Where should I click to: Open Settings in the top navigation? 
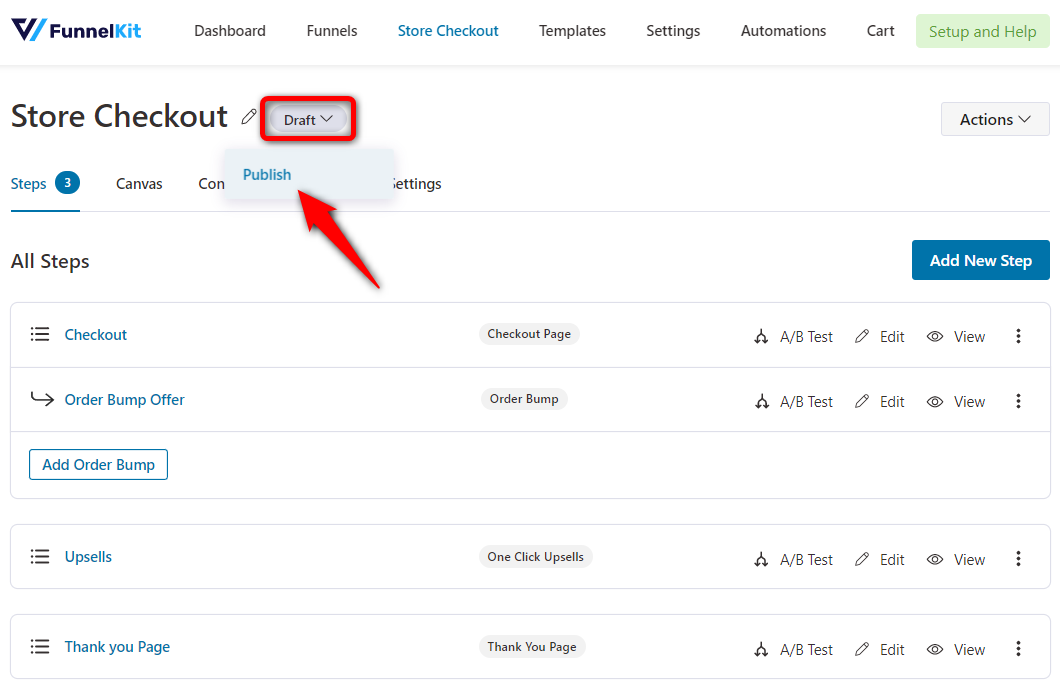pos(673,31)
